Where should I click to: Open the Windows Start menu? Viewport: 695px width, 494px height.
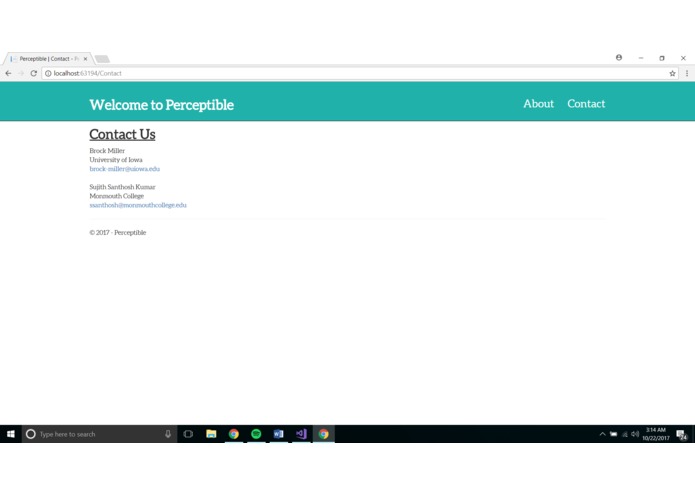(x=11, y=434)
